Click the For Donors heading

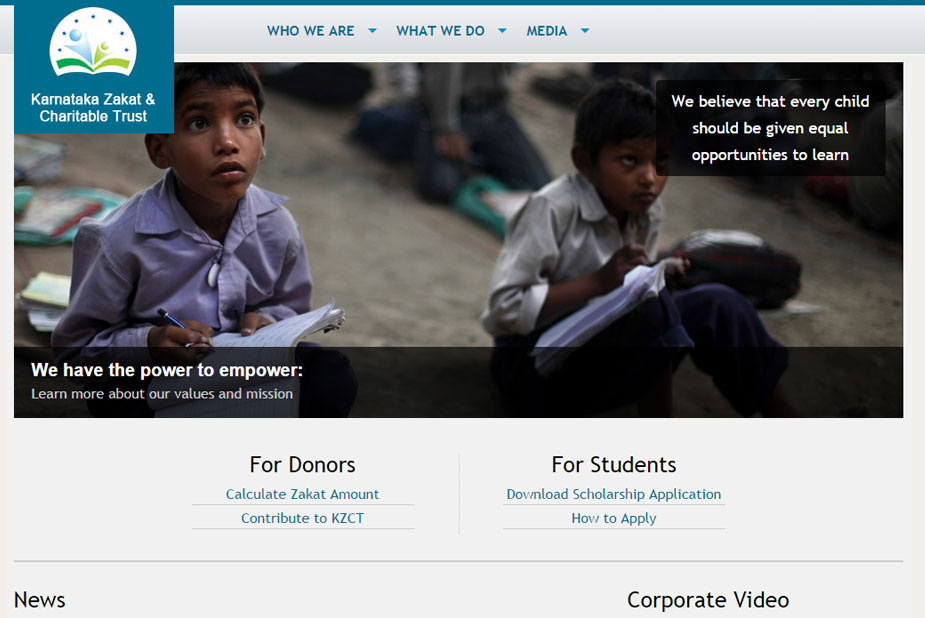[x=302, y=465]
